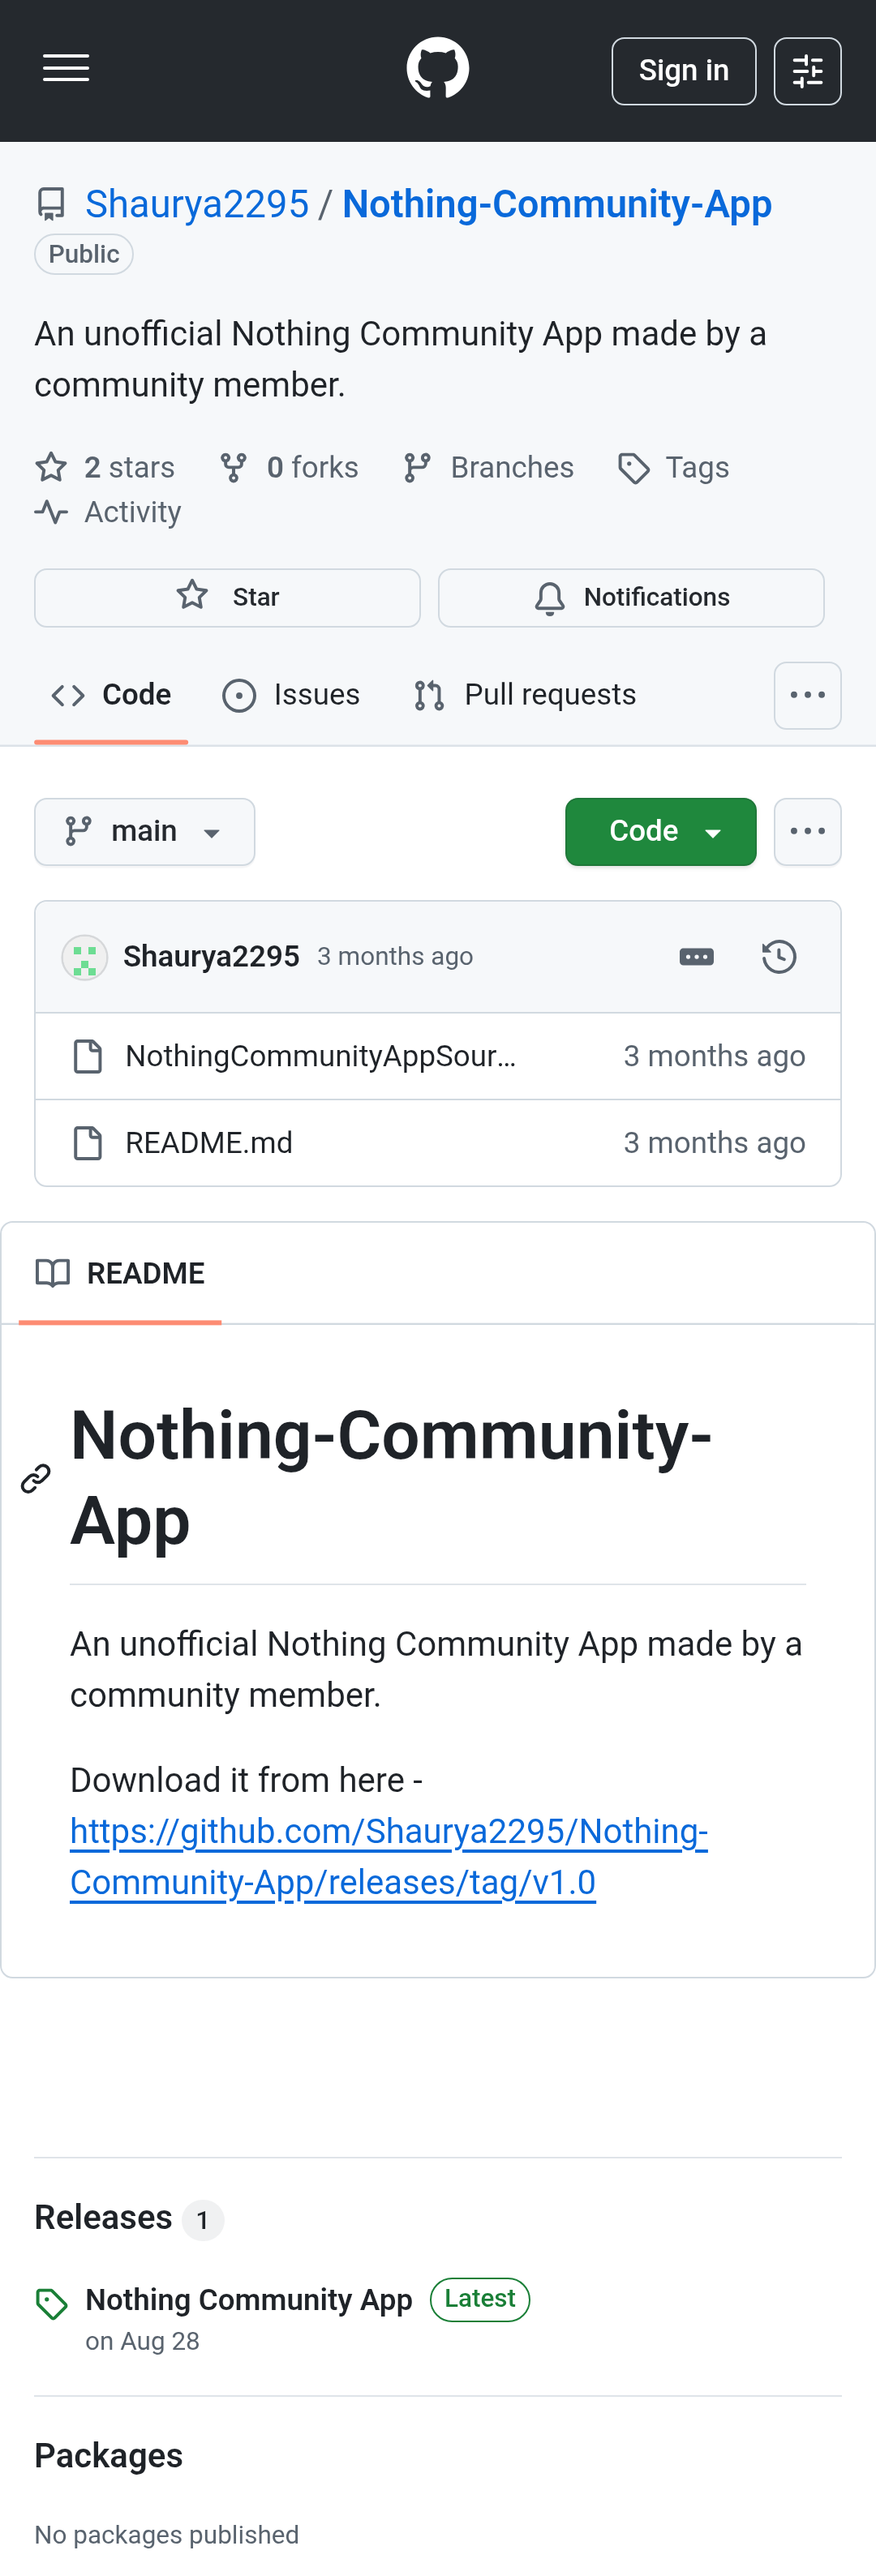Screen dimensions: 876x2576
Task: Expand the main branch dropdown
Action: (145, 831)
